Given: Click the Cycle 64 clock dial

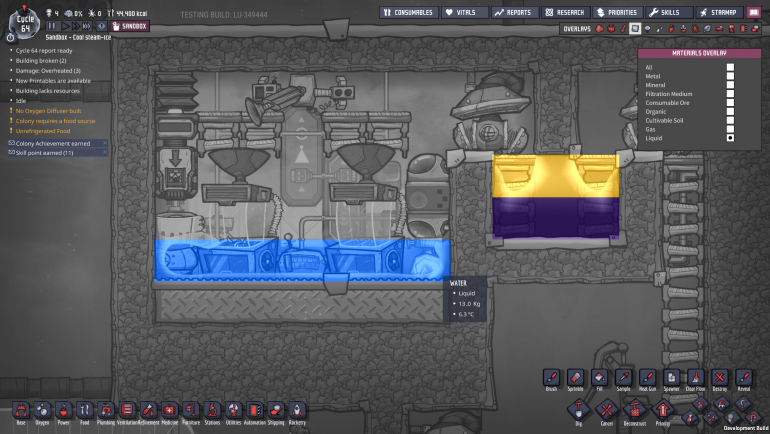Looking at the screenshot, I should tap(25, 24).
